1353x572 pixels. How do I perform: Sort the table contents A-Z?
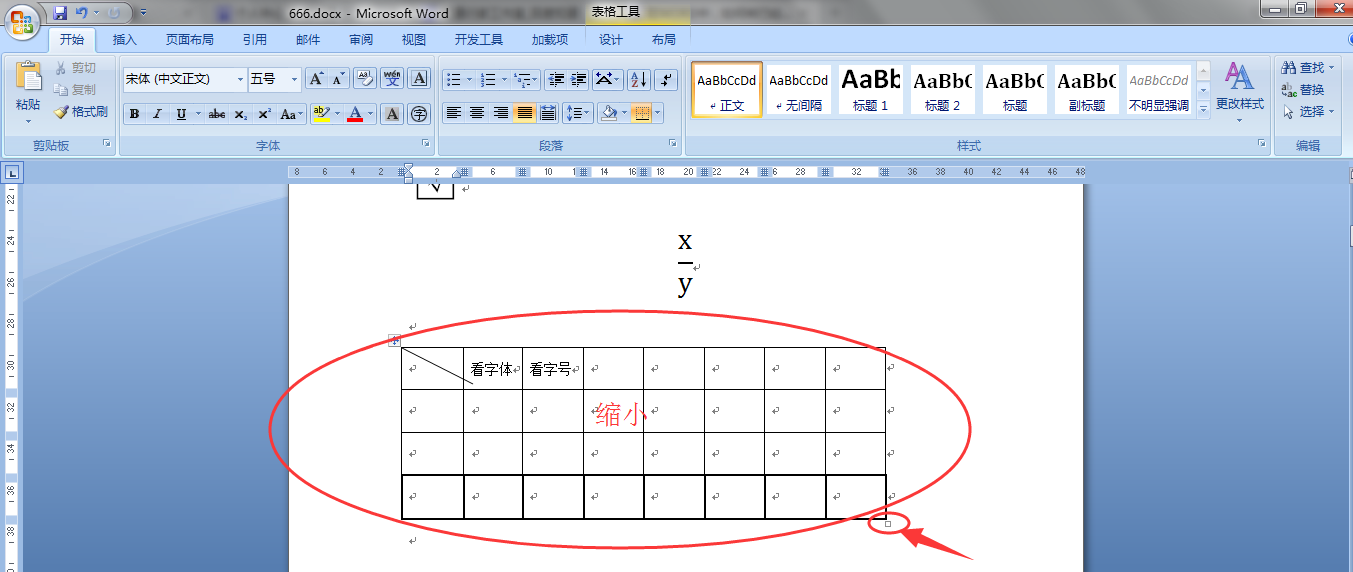click(x=638, y=79)
